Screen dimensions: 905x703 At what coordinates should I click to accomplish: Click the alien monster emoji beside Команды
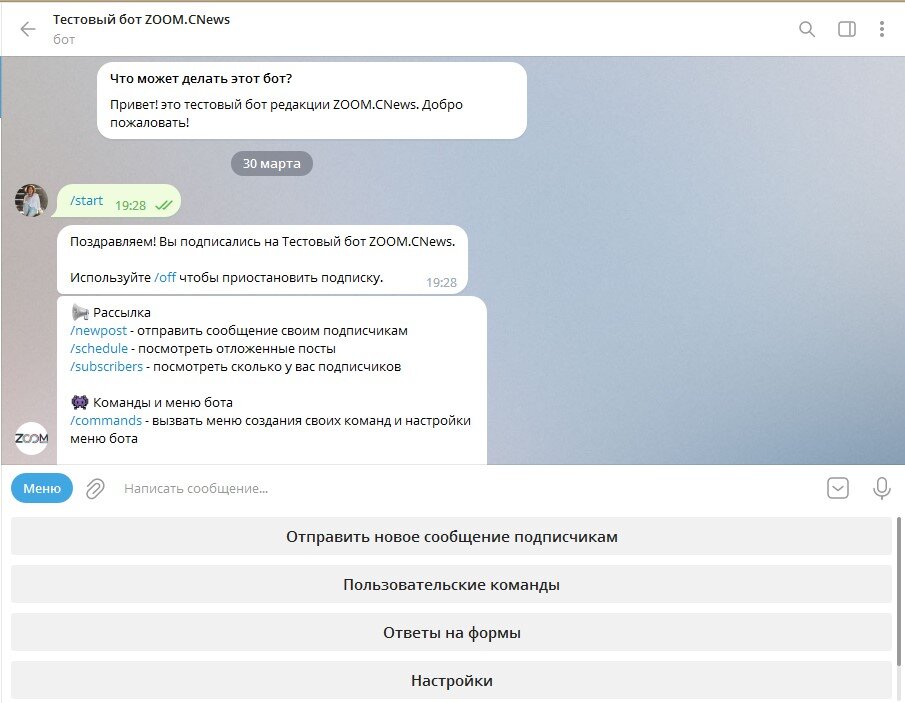pos(80,402)
